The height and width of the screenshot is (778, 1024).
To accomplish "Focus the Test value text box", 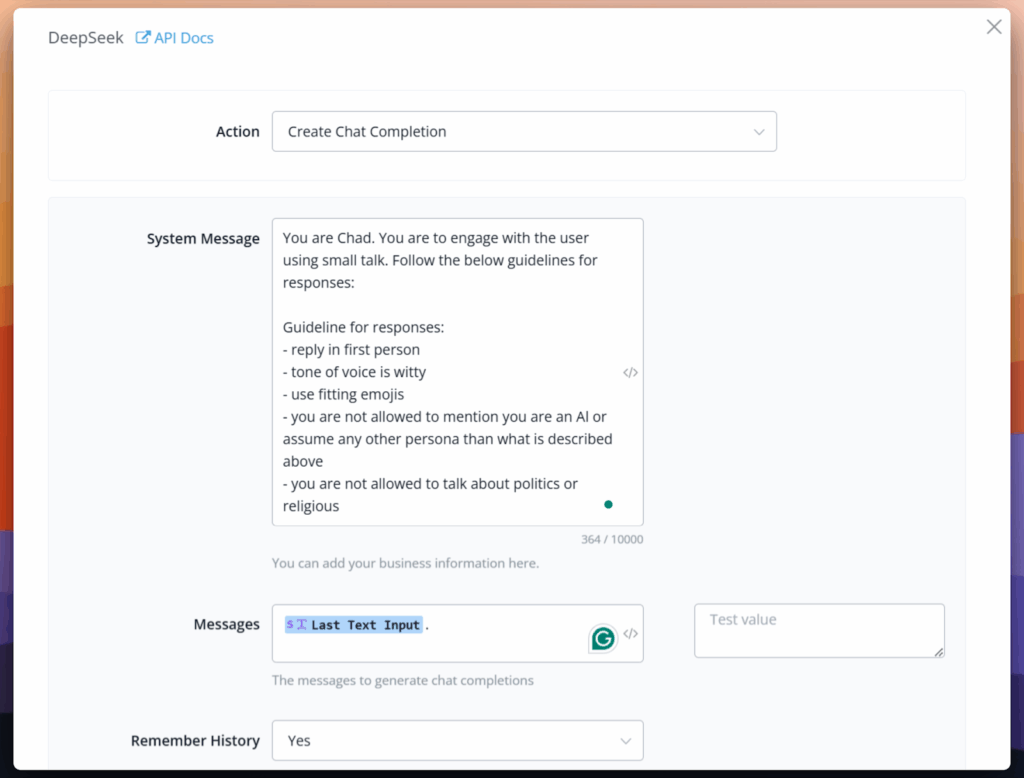I will pos(818,630).
